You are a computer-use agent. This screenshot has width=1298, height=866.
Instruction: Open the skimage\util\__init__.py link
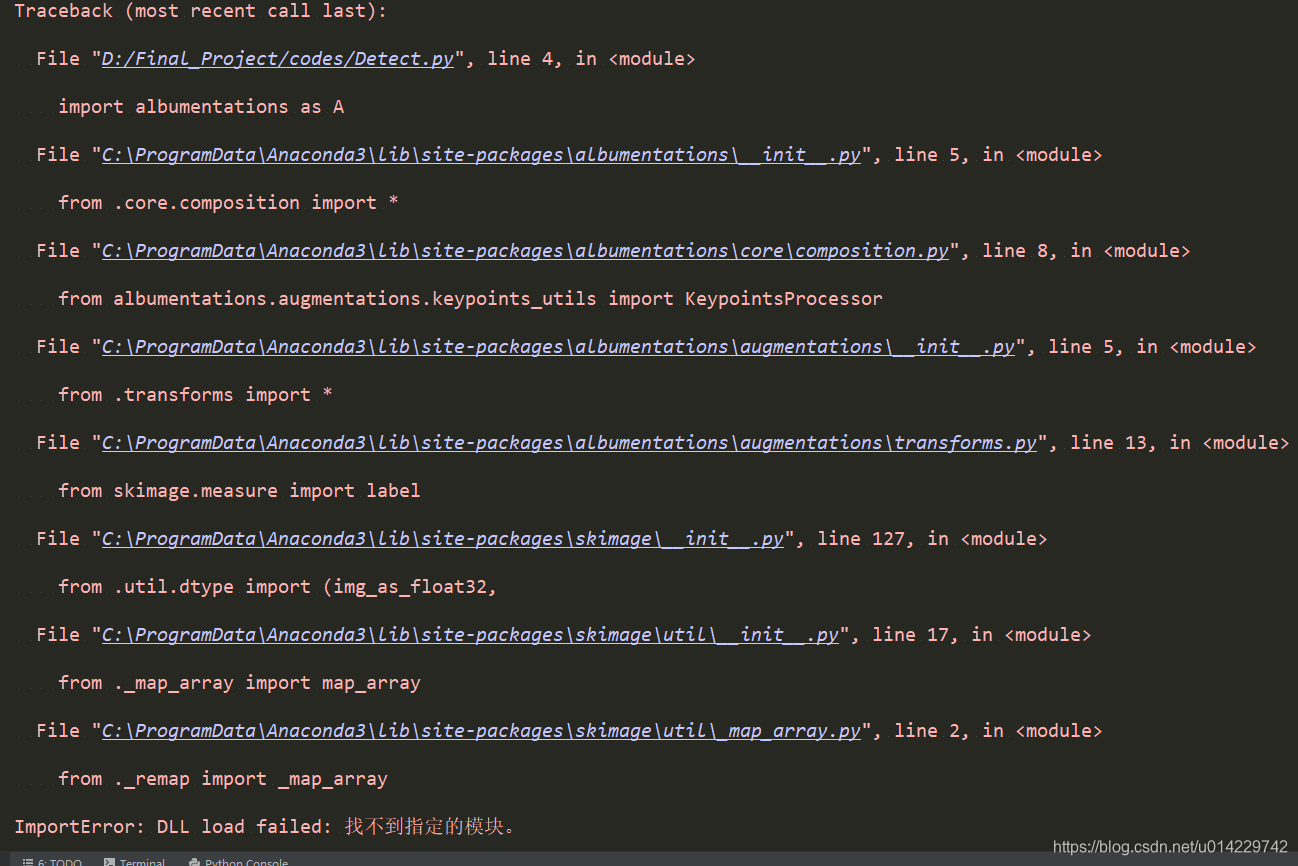point(470,635)
